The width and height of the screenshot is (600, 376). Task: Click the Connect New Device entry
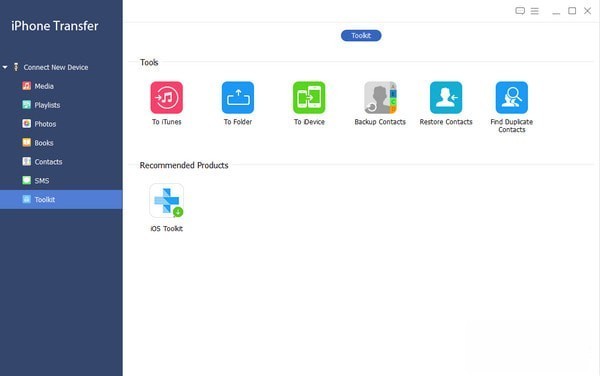click(55, 67)
